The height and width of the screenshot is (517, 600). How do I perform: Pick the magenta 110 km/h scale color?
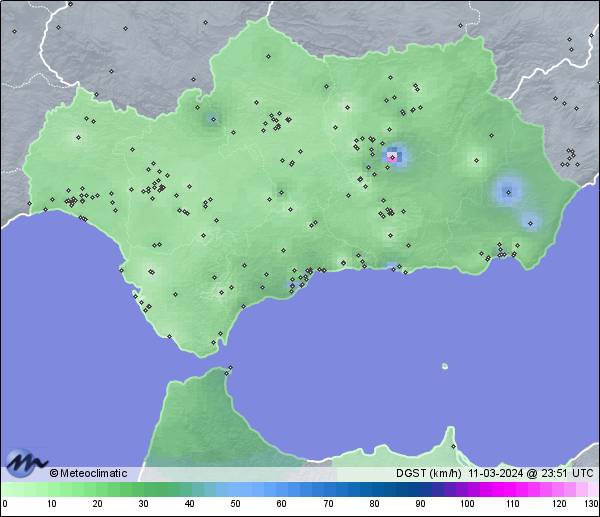[x=512, y=489]
